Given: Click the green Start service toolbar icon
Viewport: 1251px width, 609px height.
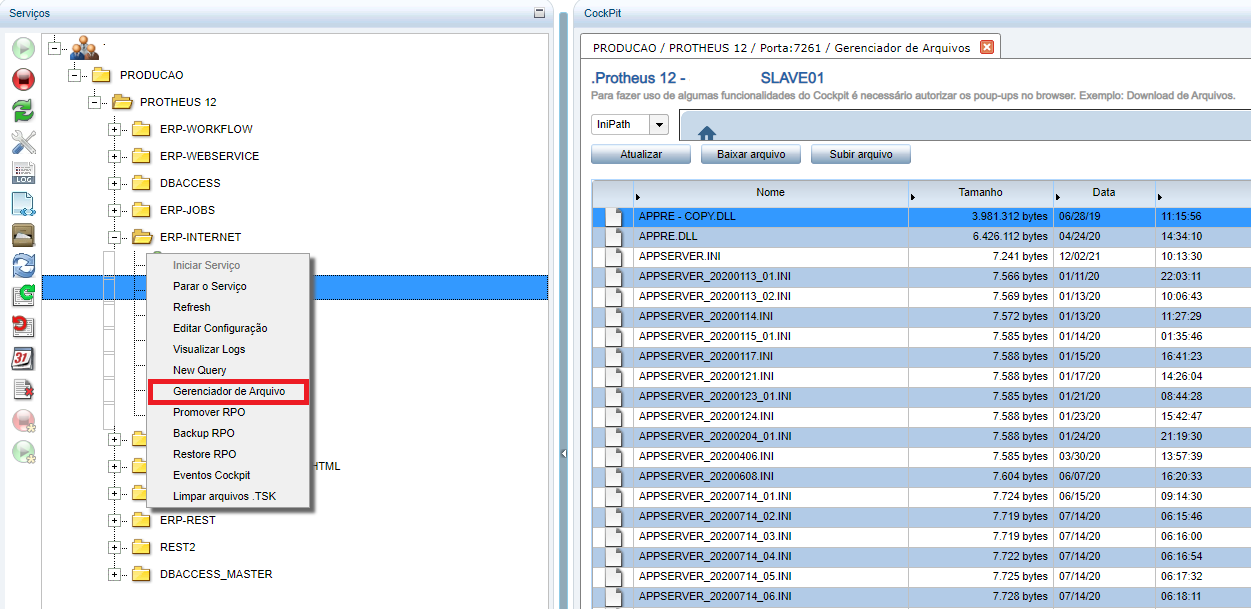Looking at the screenshot, I should [x=23, y=49].
